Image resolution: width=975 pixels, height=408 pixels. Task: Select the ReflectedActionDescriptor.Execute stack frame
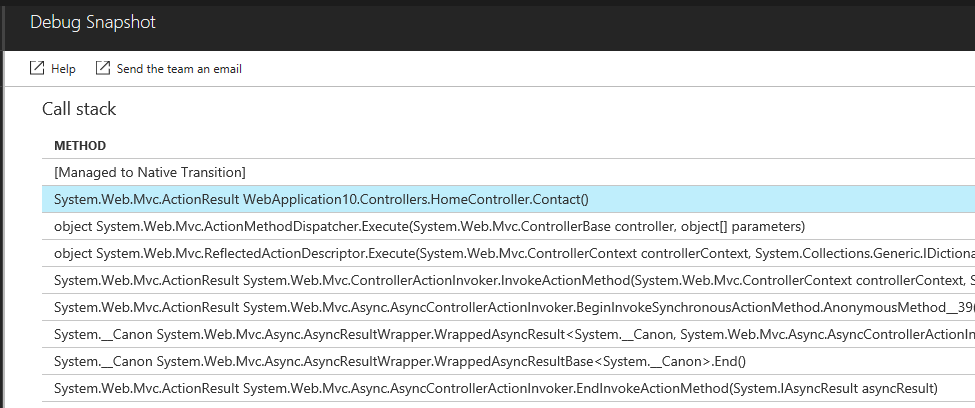[x=509, y=253]
